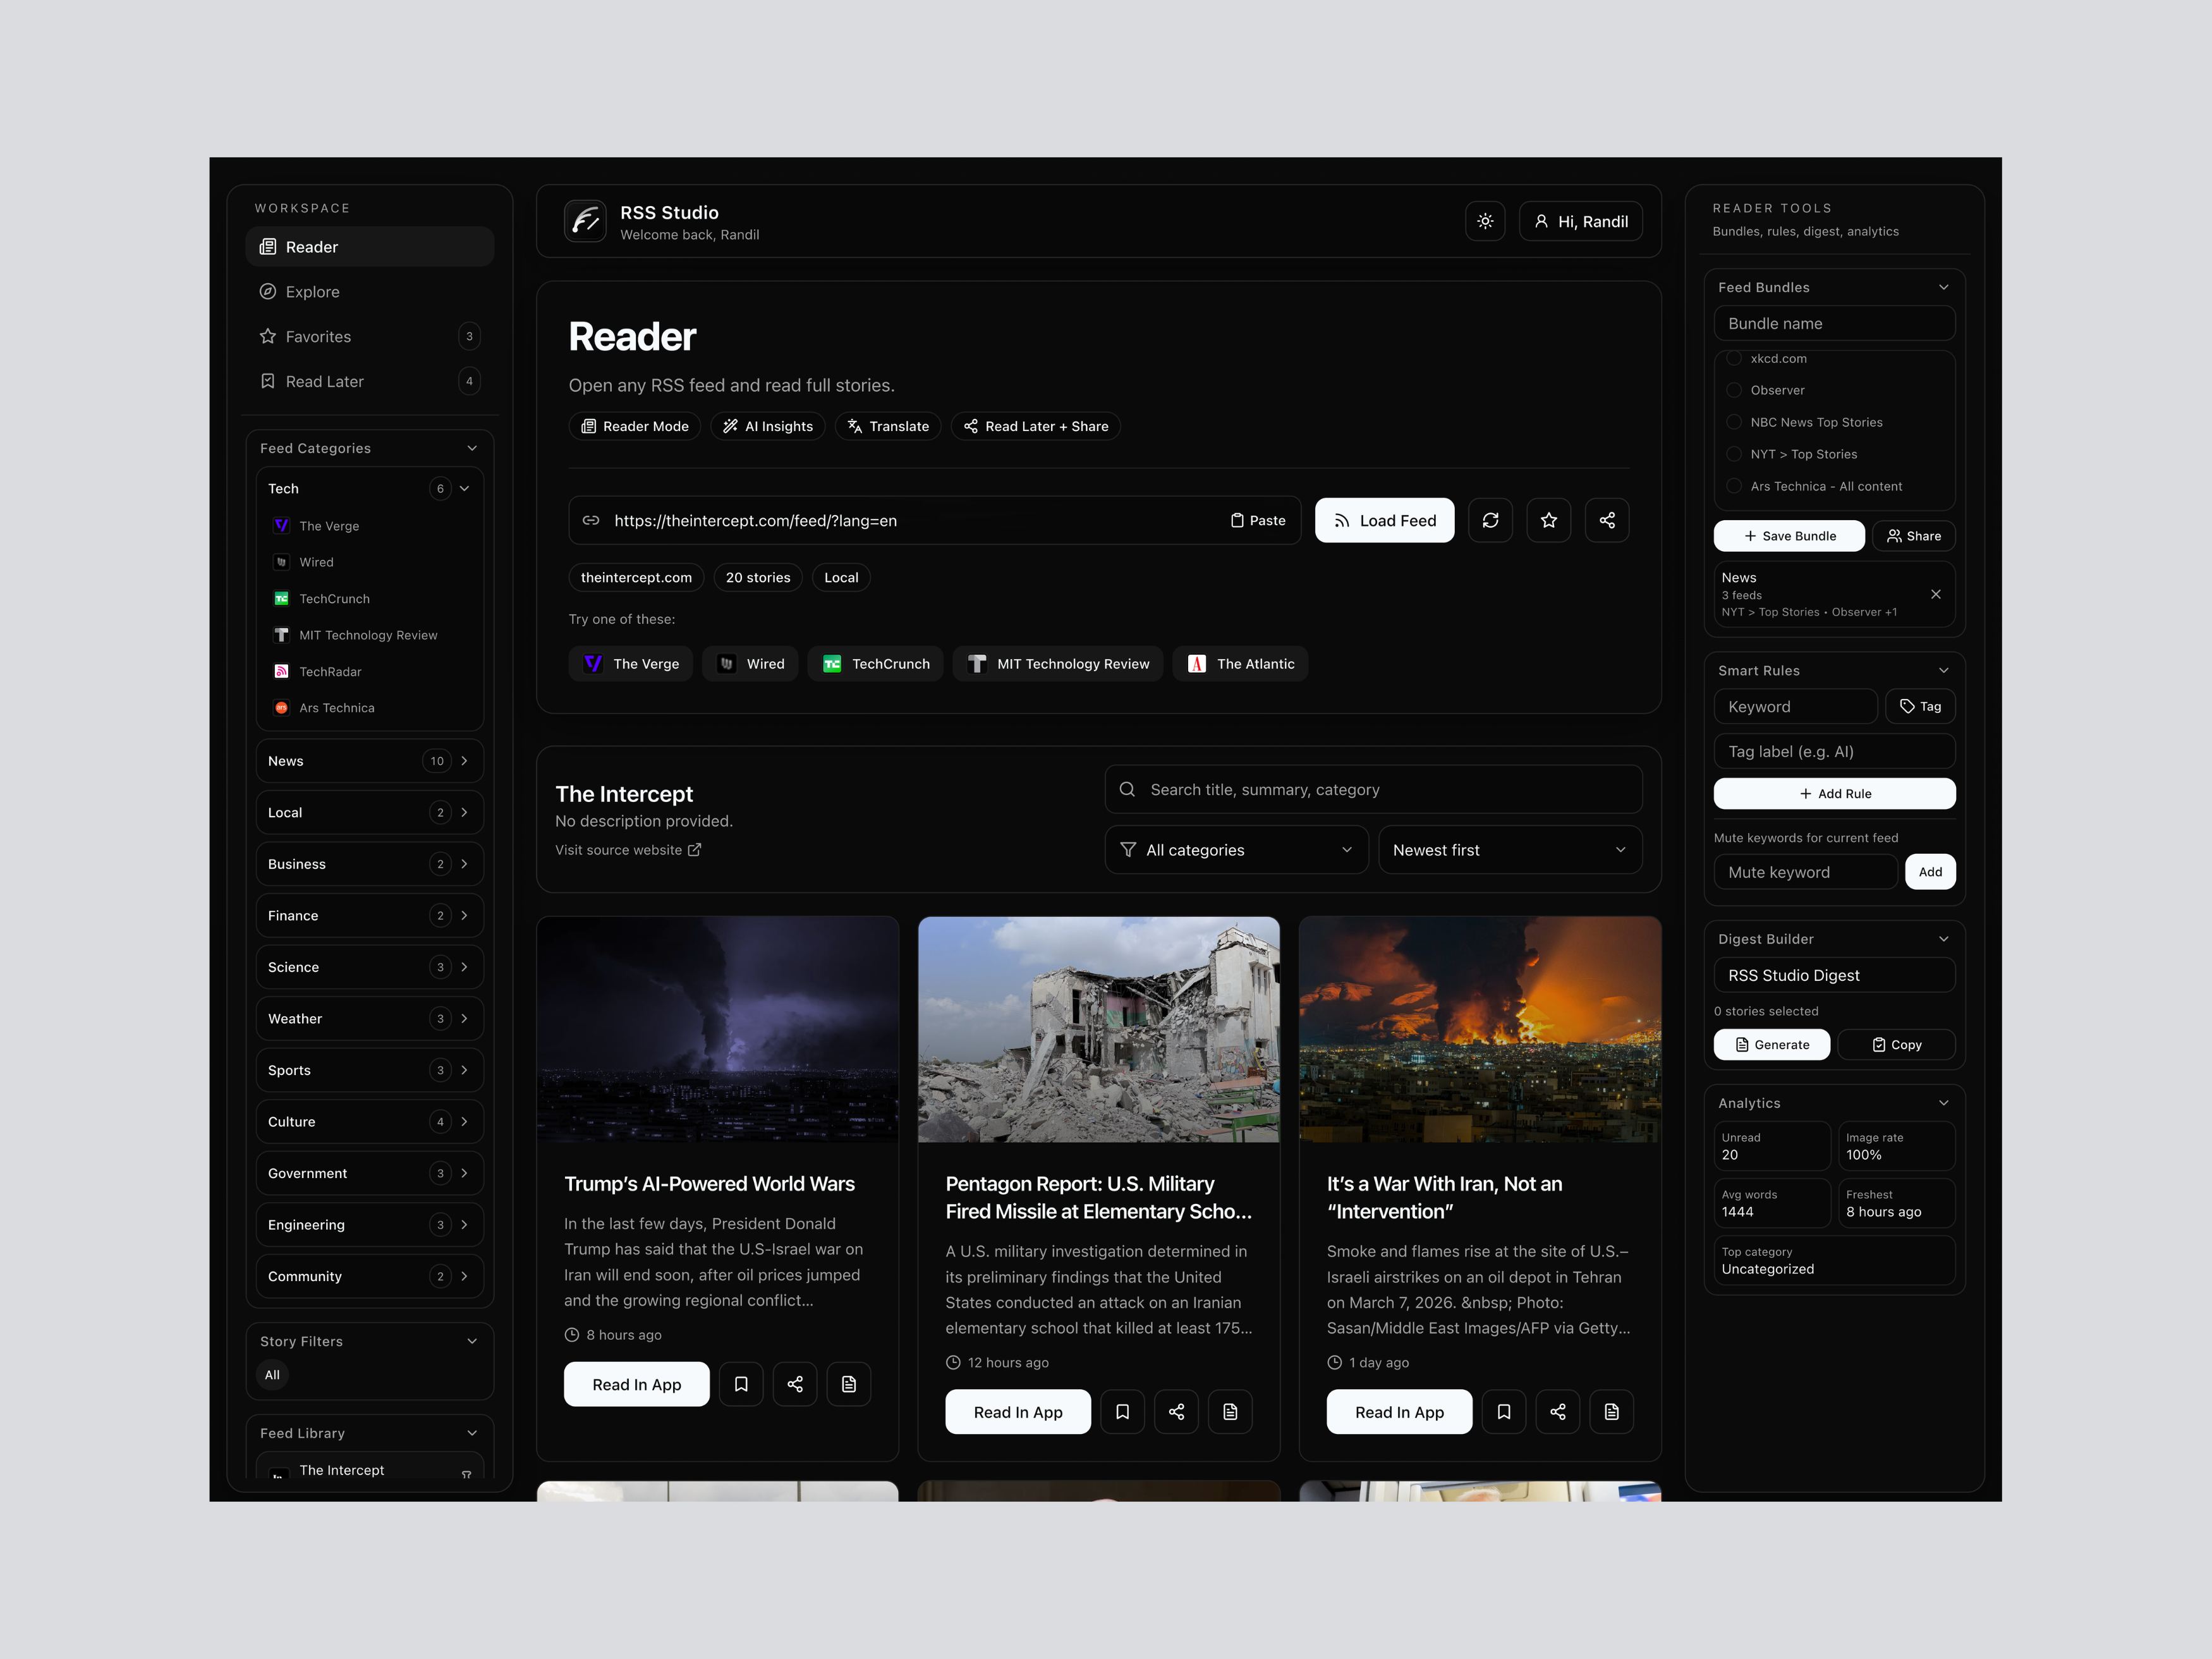Open the Newest first sort dropdown

click(1509, 850)
